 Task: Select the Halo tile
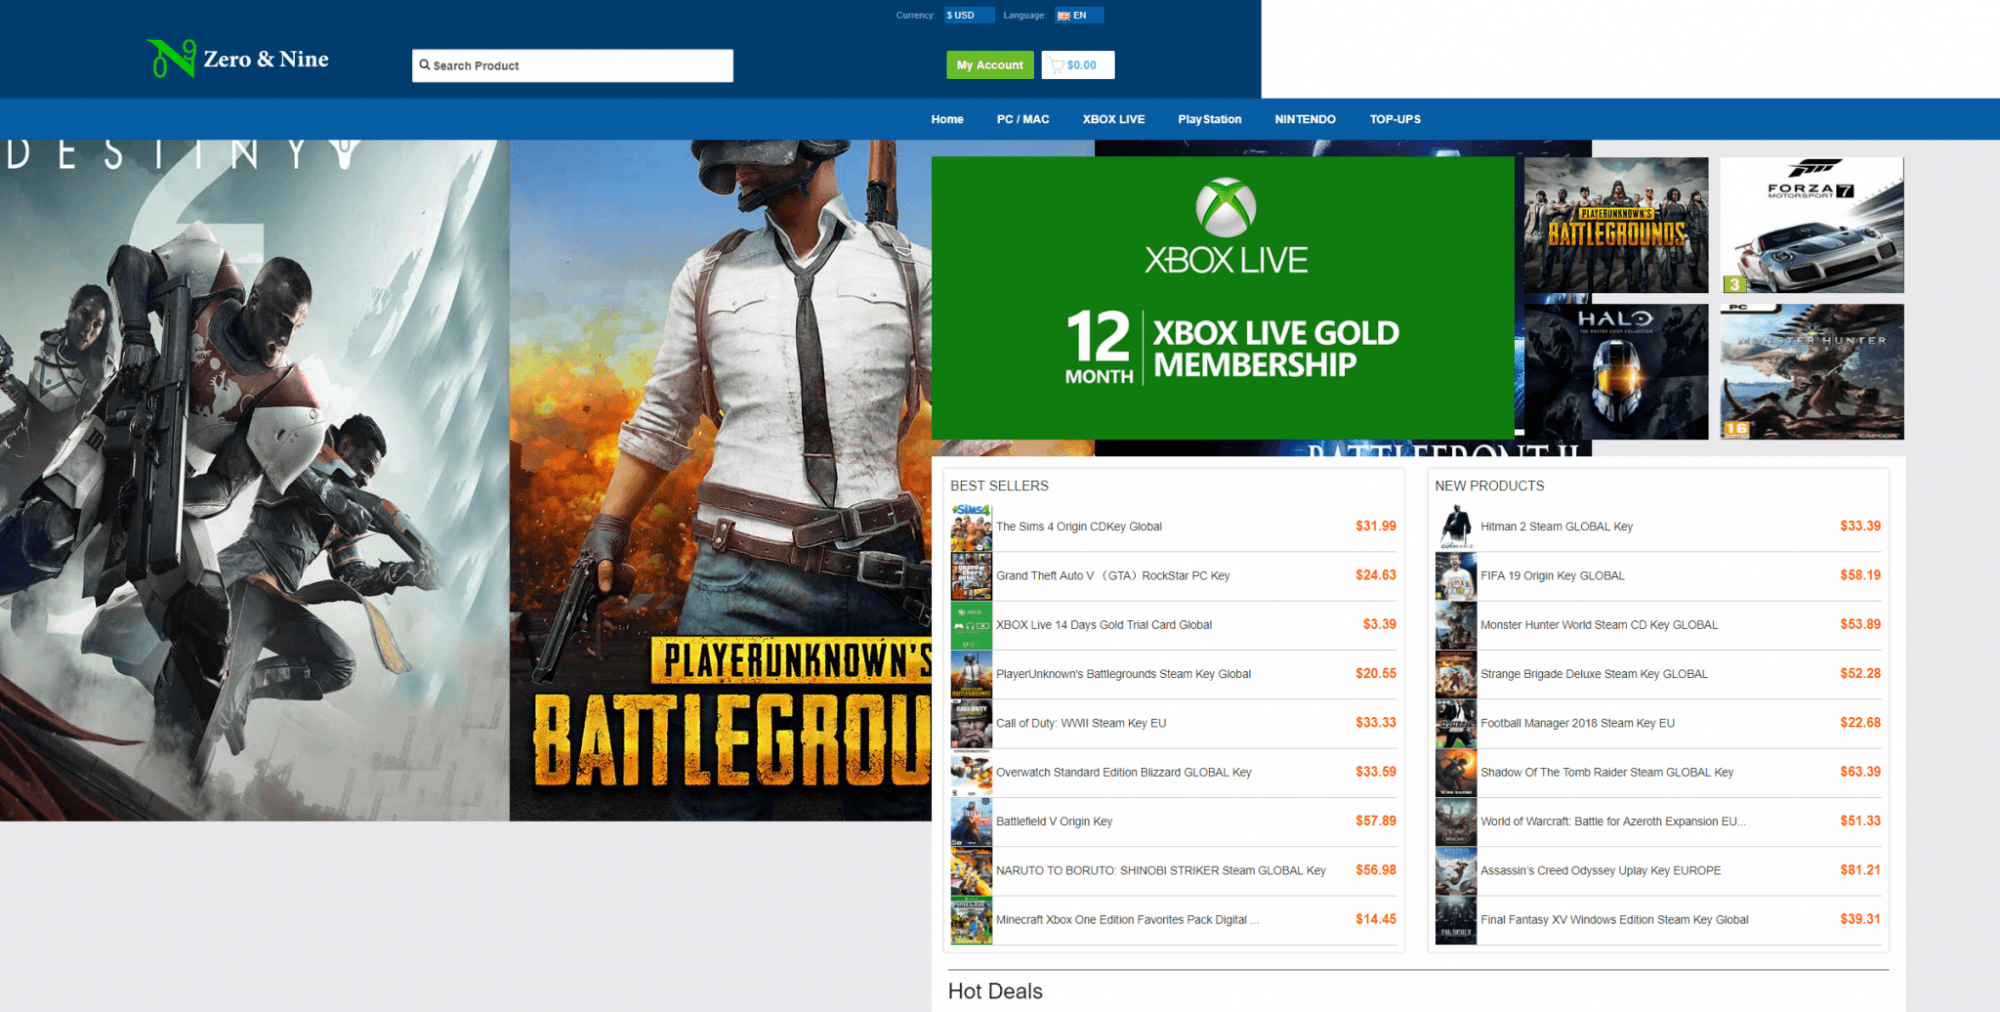[1616, 372]
